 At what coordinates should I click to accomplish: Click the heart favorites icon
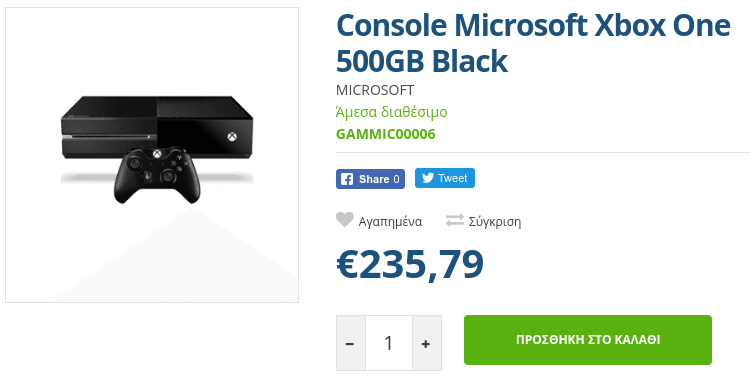click(344, 220)
